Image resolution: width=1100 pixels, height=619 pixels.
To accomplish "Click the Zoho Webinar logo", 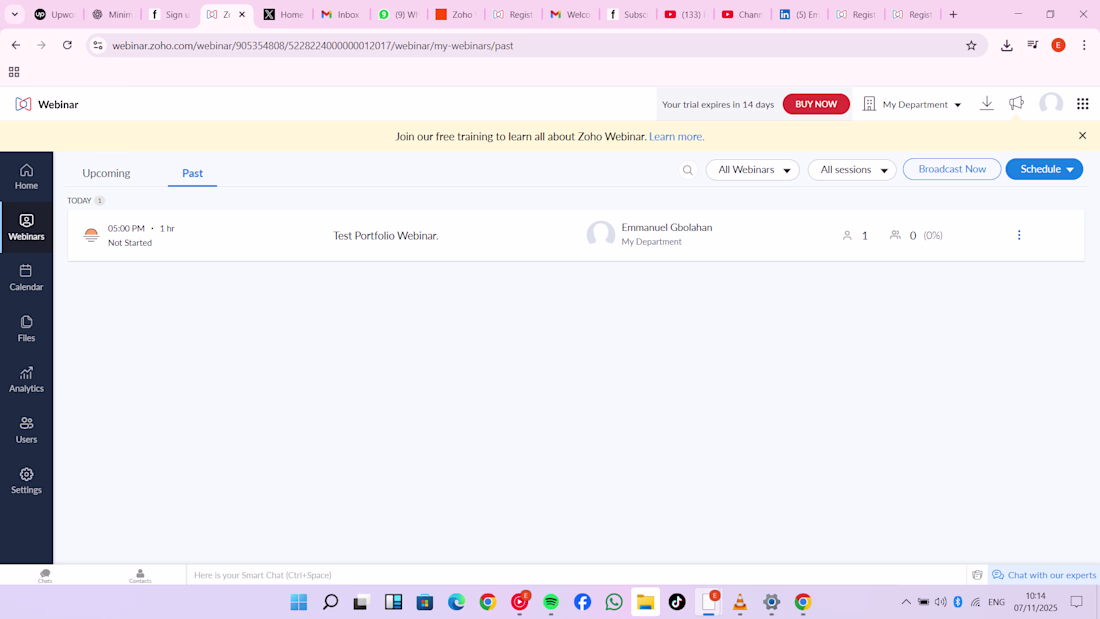I will (46, 104).
